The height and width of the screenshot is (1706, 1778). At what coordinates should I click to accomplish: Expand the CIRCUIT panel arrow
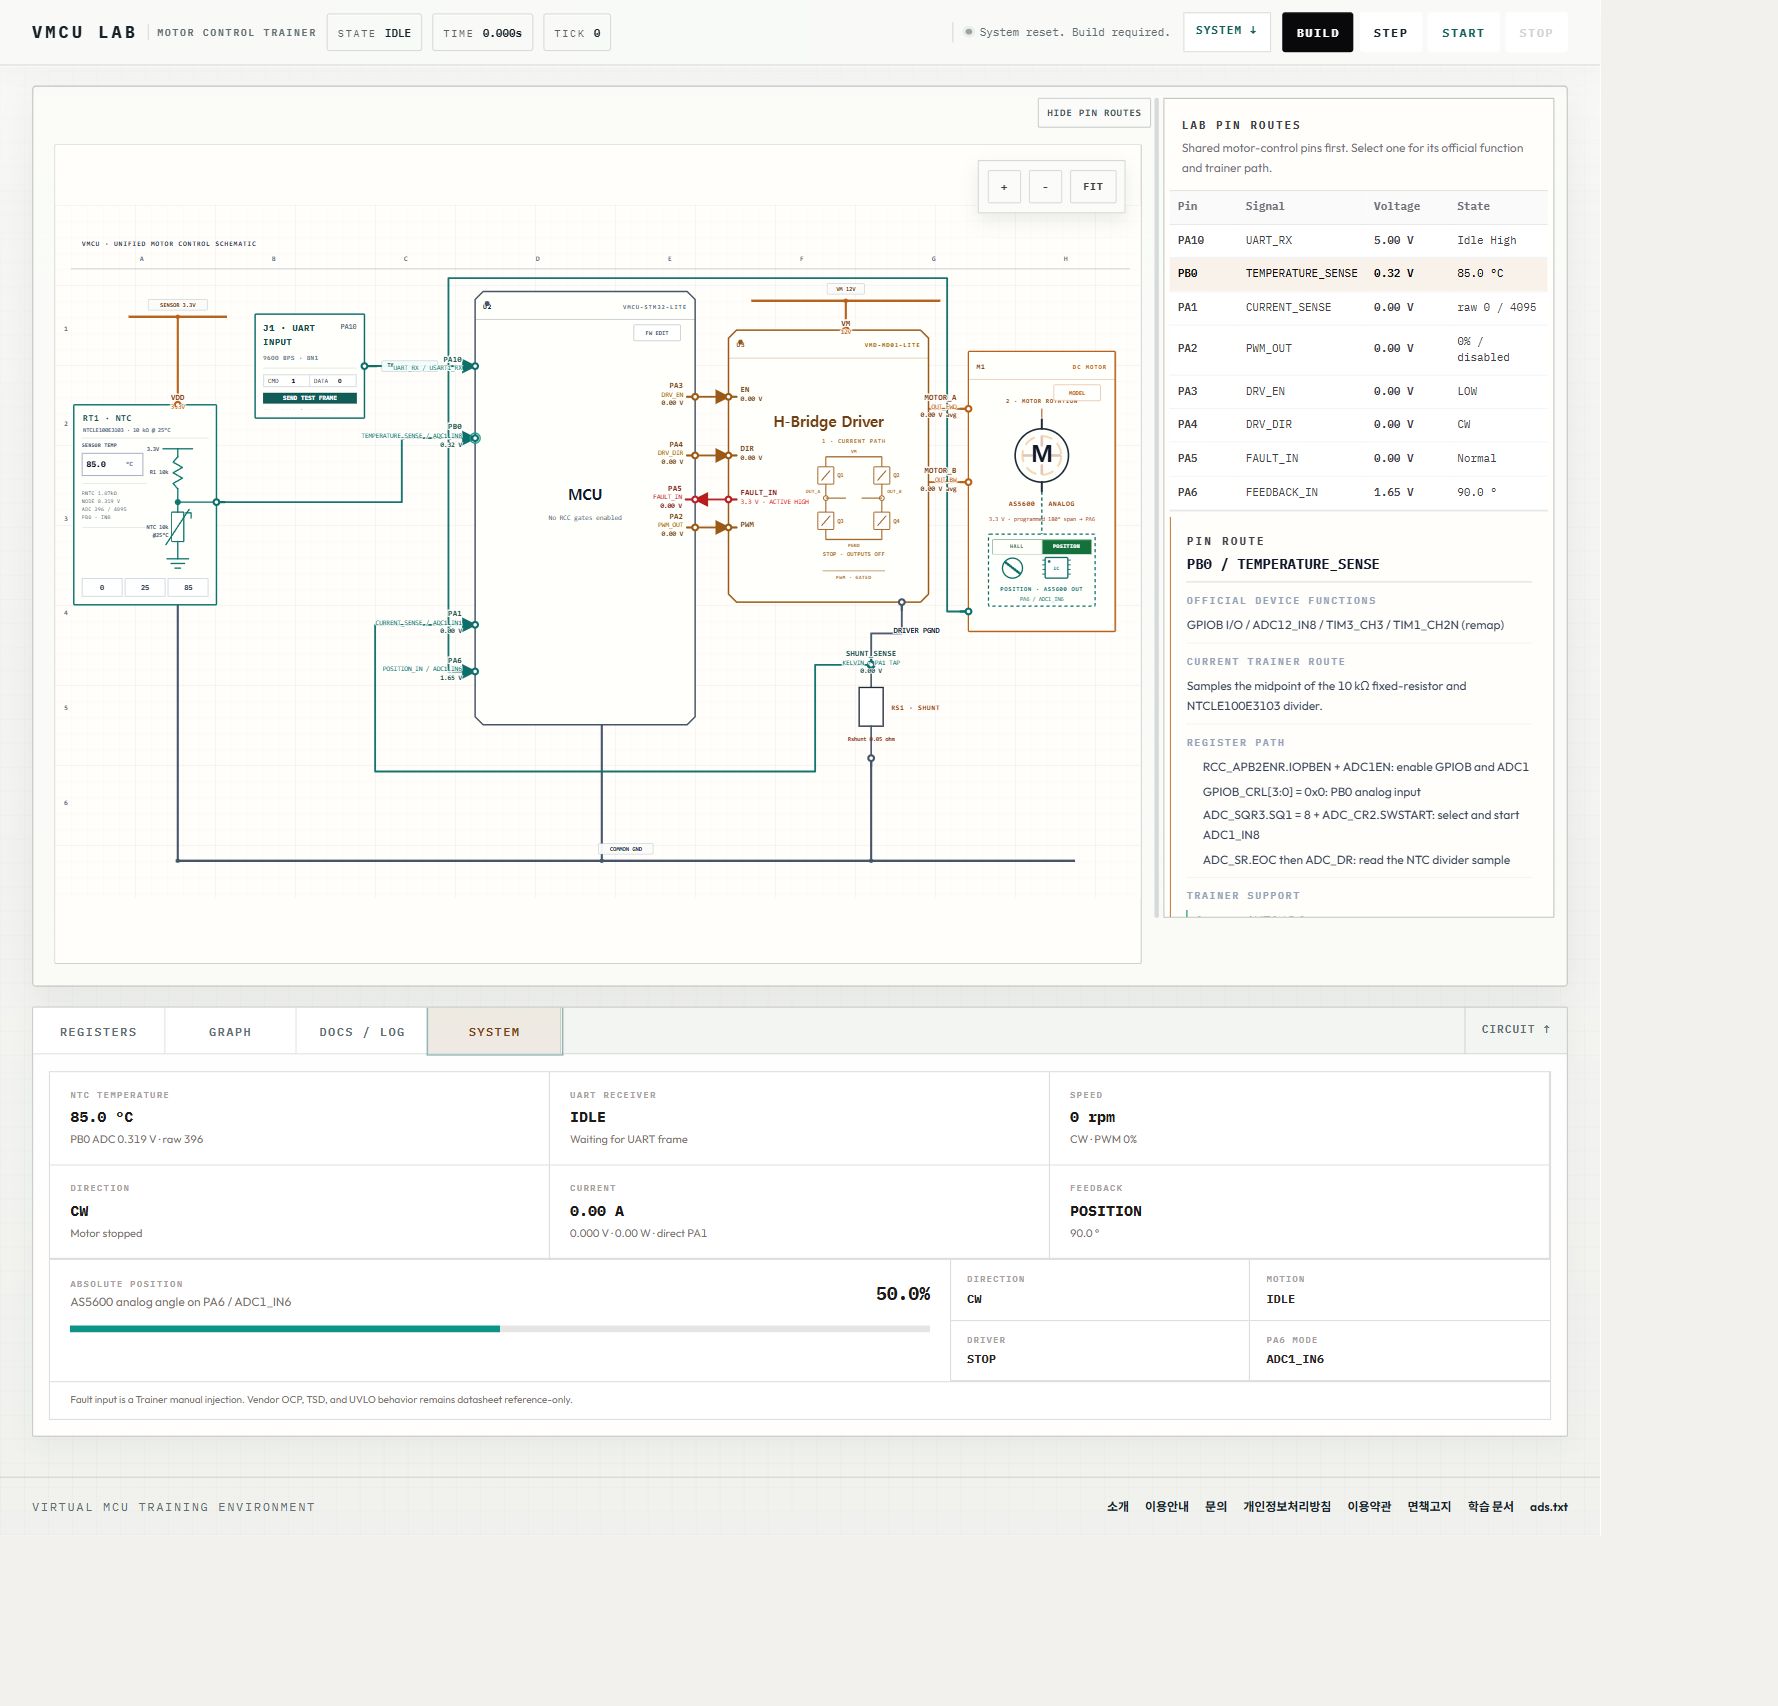click(1516, 1029)
